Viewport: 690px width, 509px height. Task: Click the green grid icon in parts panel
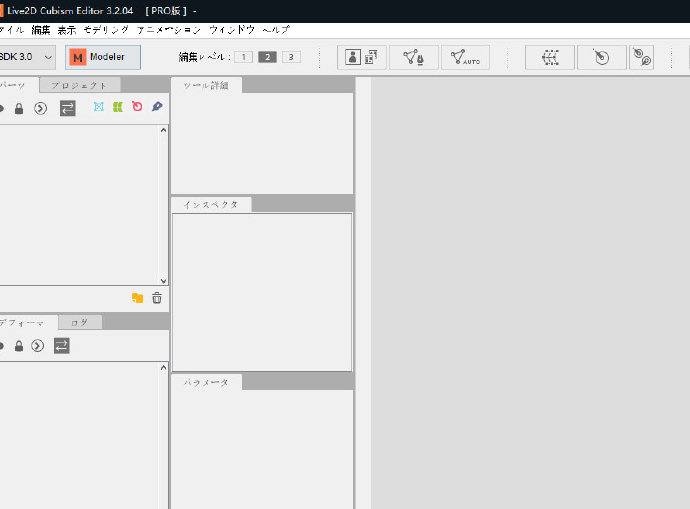tap(118, 107)
